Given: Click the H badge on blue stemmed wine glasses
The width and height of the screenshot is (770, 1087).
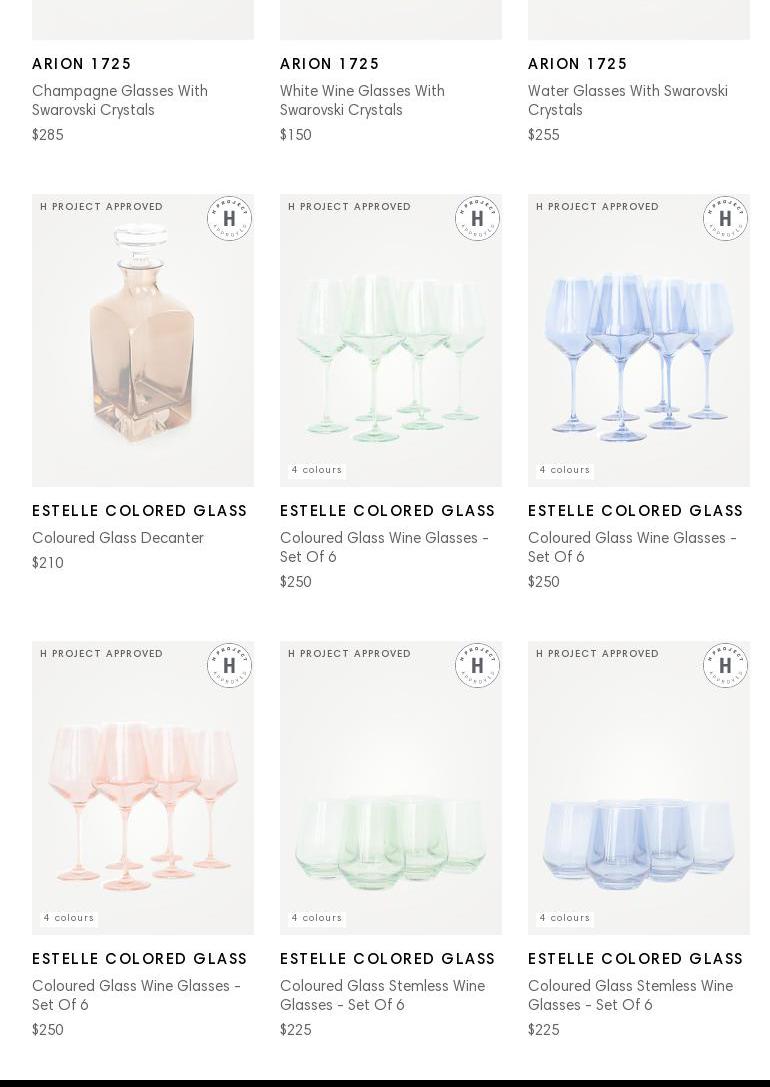Looking at the screenshot, I should coord(725,219).
